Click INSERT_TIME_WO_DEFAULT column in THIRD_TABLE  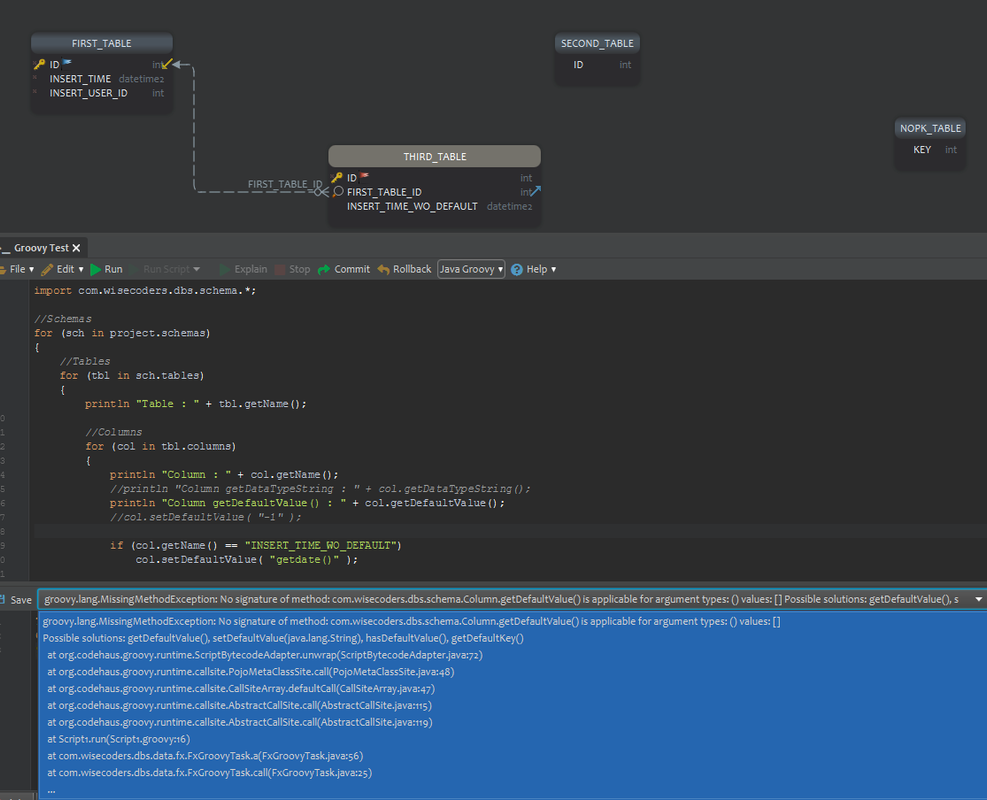(x=412, y=206)
